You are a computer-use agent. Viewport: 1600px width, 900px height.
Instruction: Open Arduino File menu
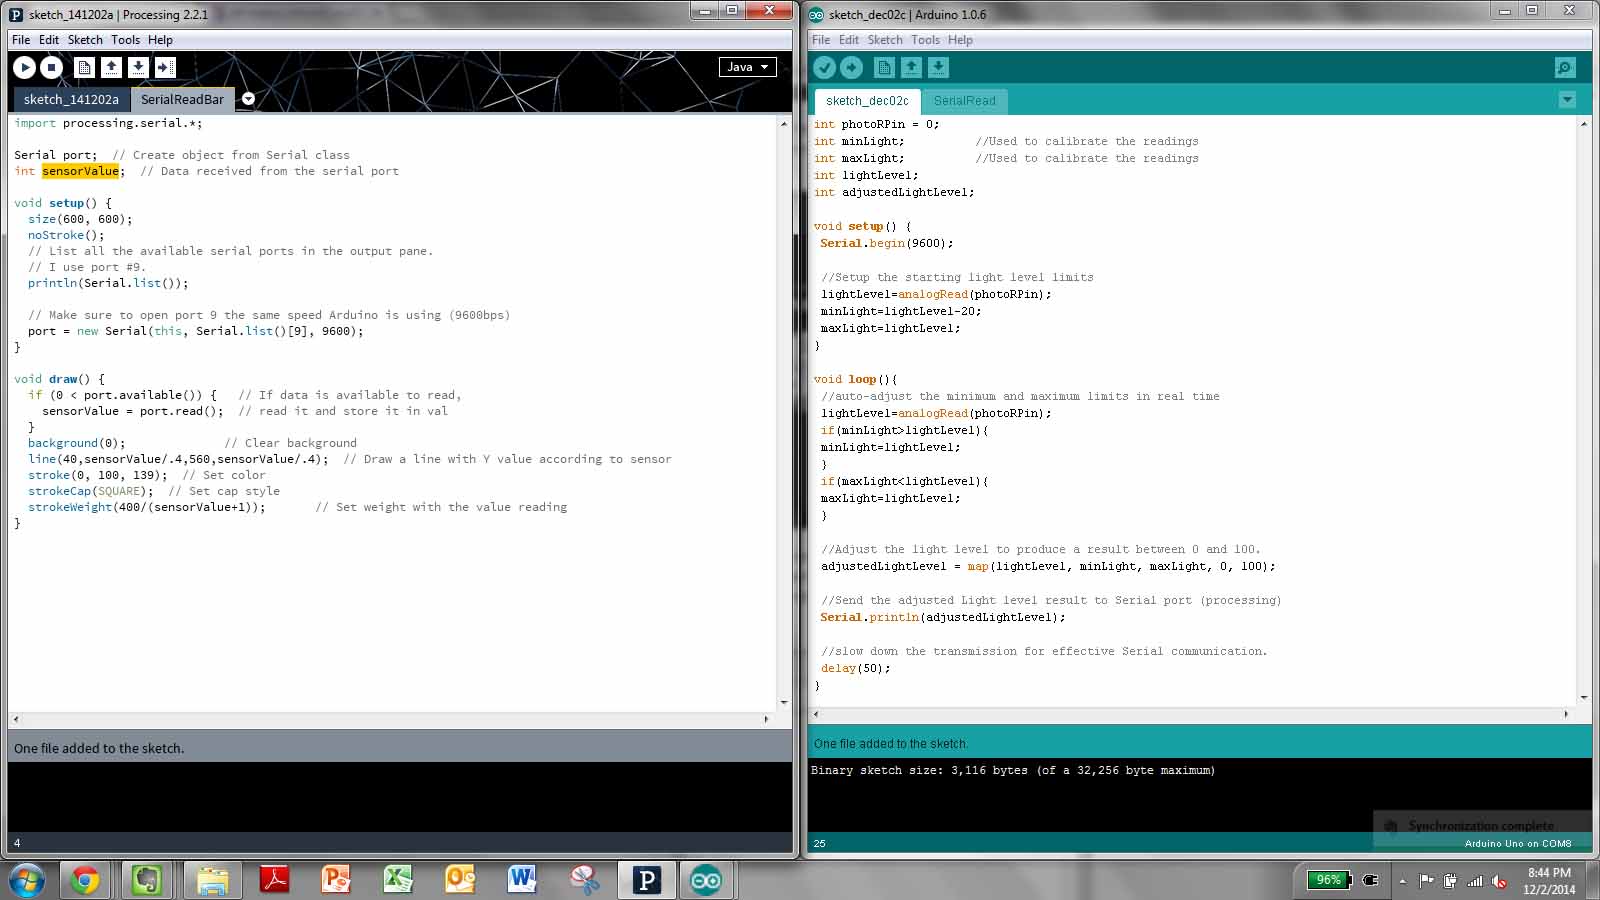821,40
